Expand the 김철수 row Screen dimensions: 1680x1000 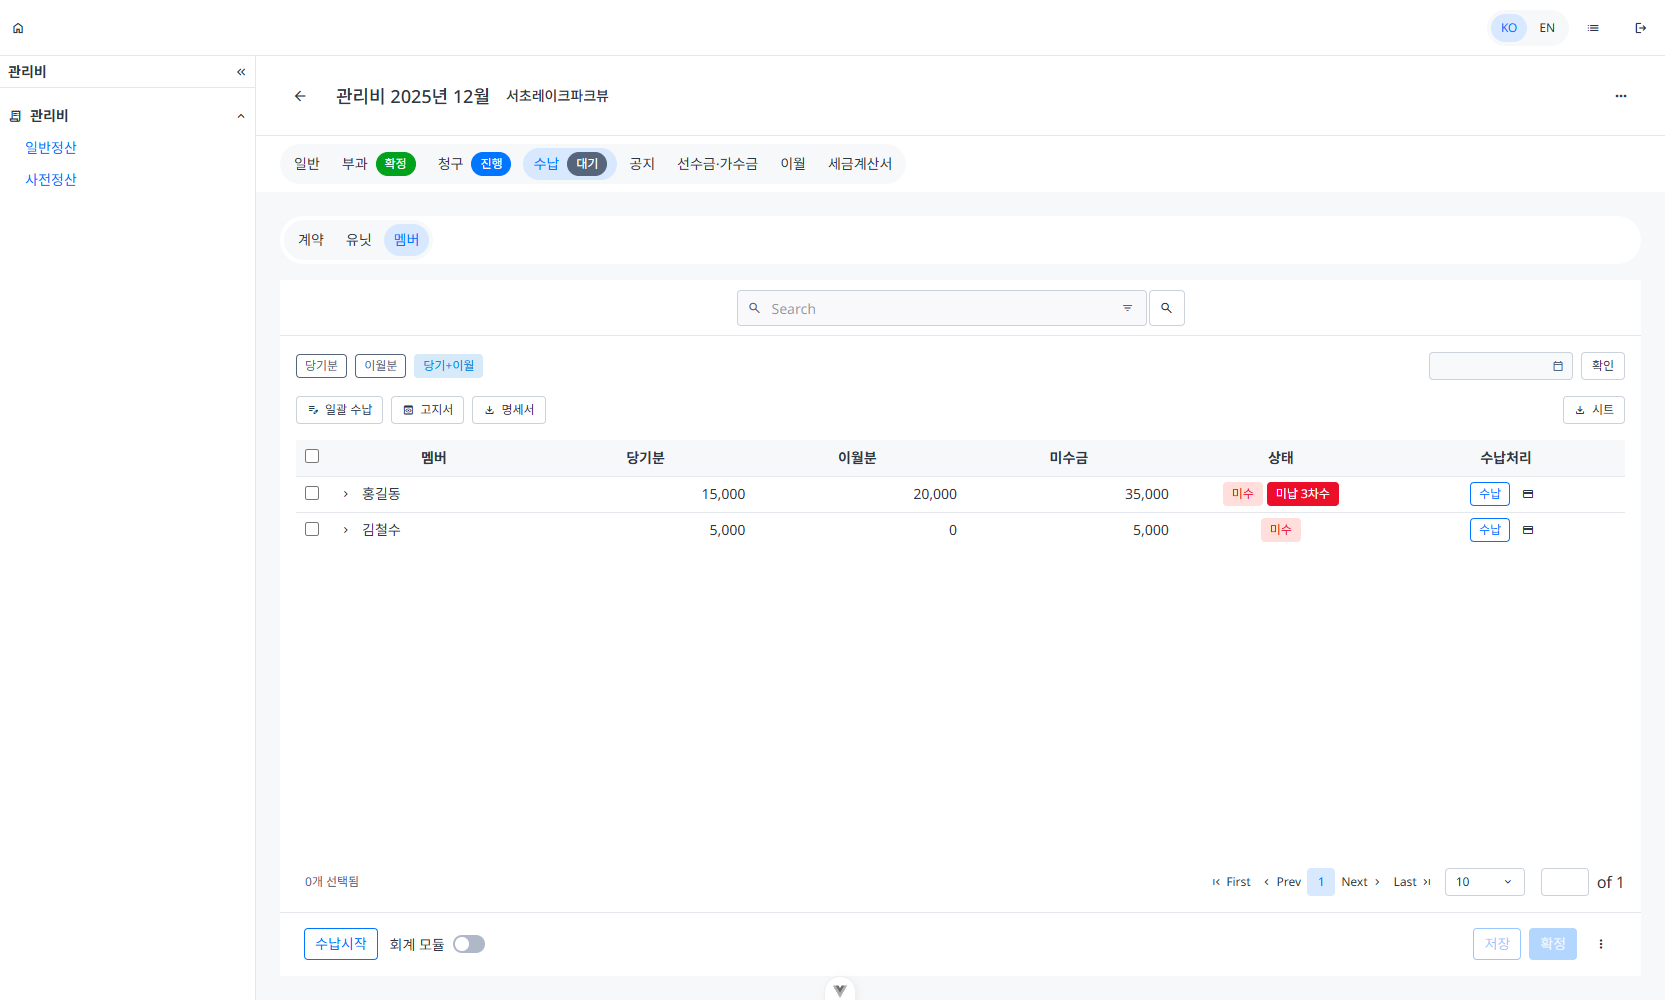[x=346, y=530]
